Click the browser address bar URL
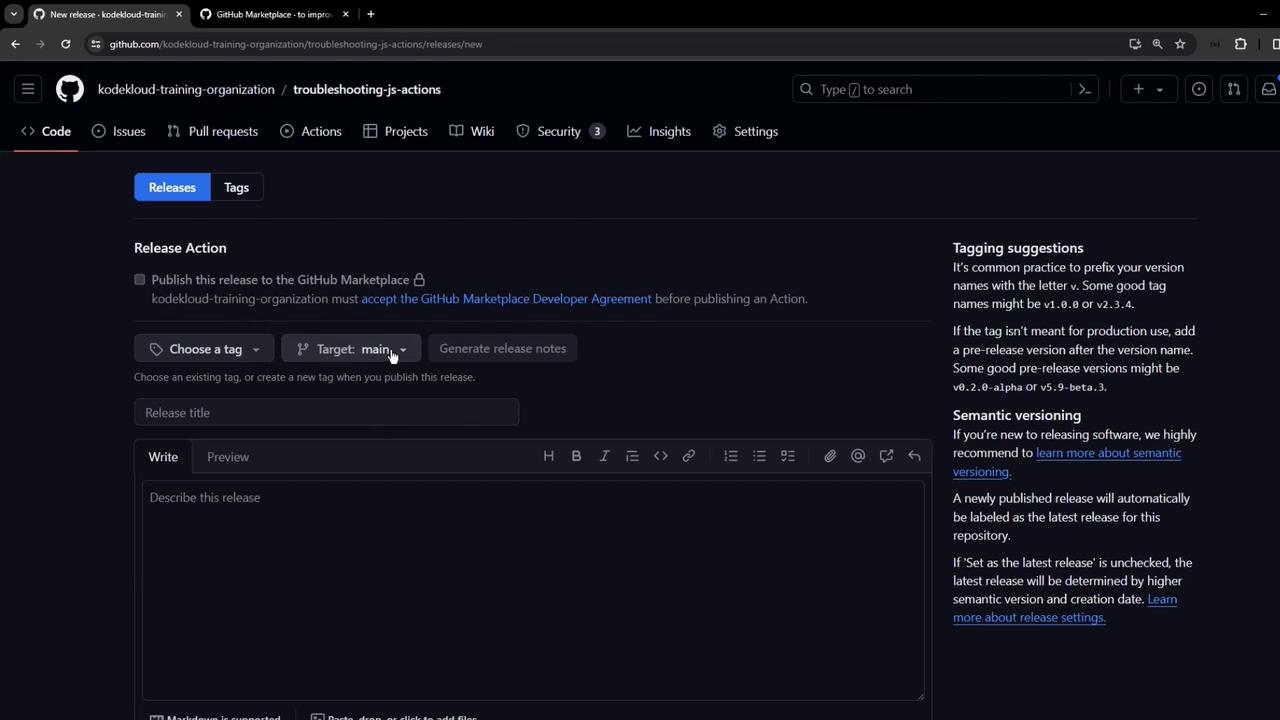1280x720 pixels. point(296,44)
